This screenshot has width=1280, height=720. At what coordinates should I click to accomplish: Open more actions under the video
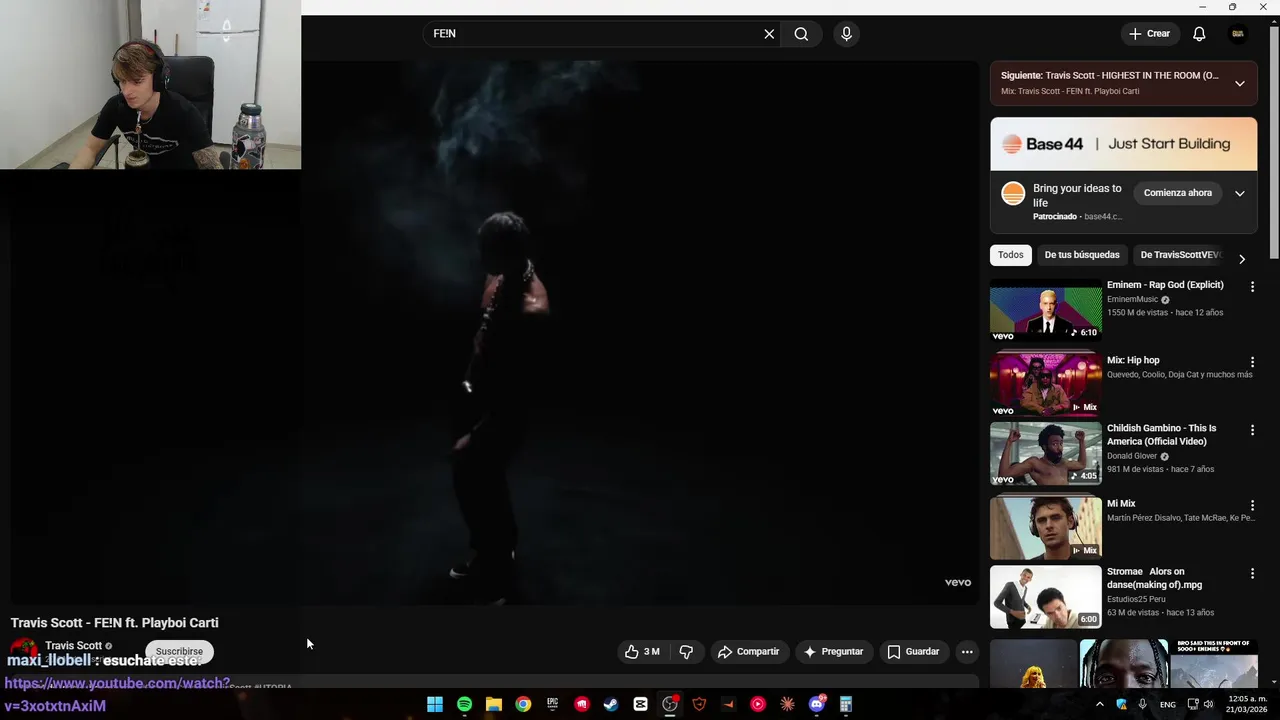[967, 652]
